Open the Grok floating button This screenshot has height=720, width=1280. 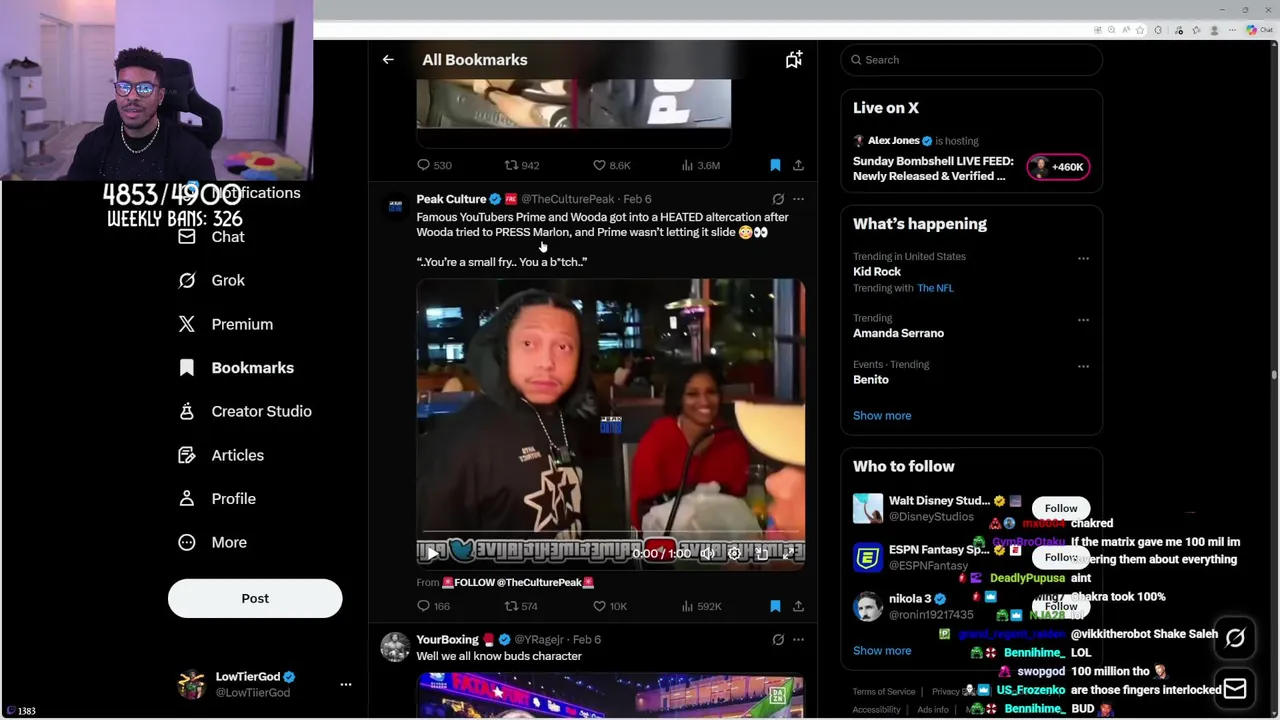tap(1235, 638)
